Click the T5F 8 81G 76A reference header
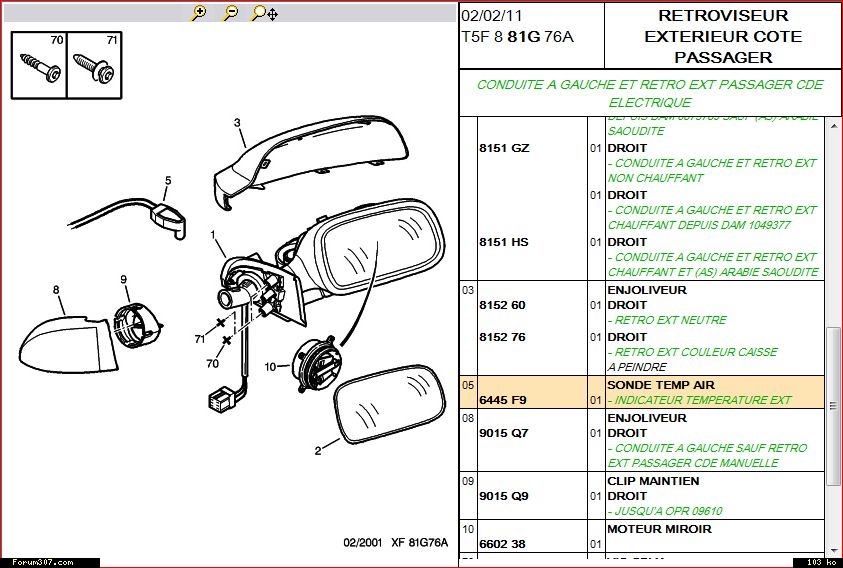 pos(518,37)
